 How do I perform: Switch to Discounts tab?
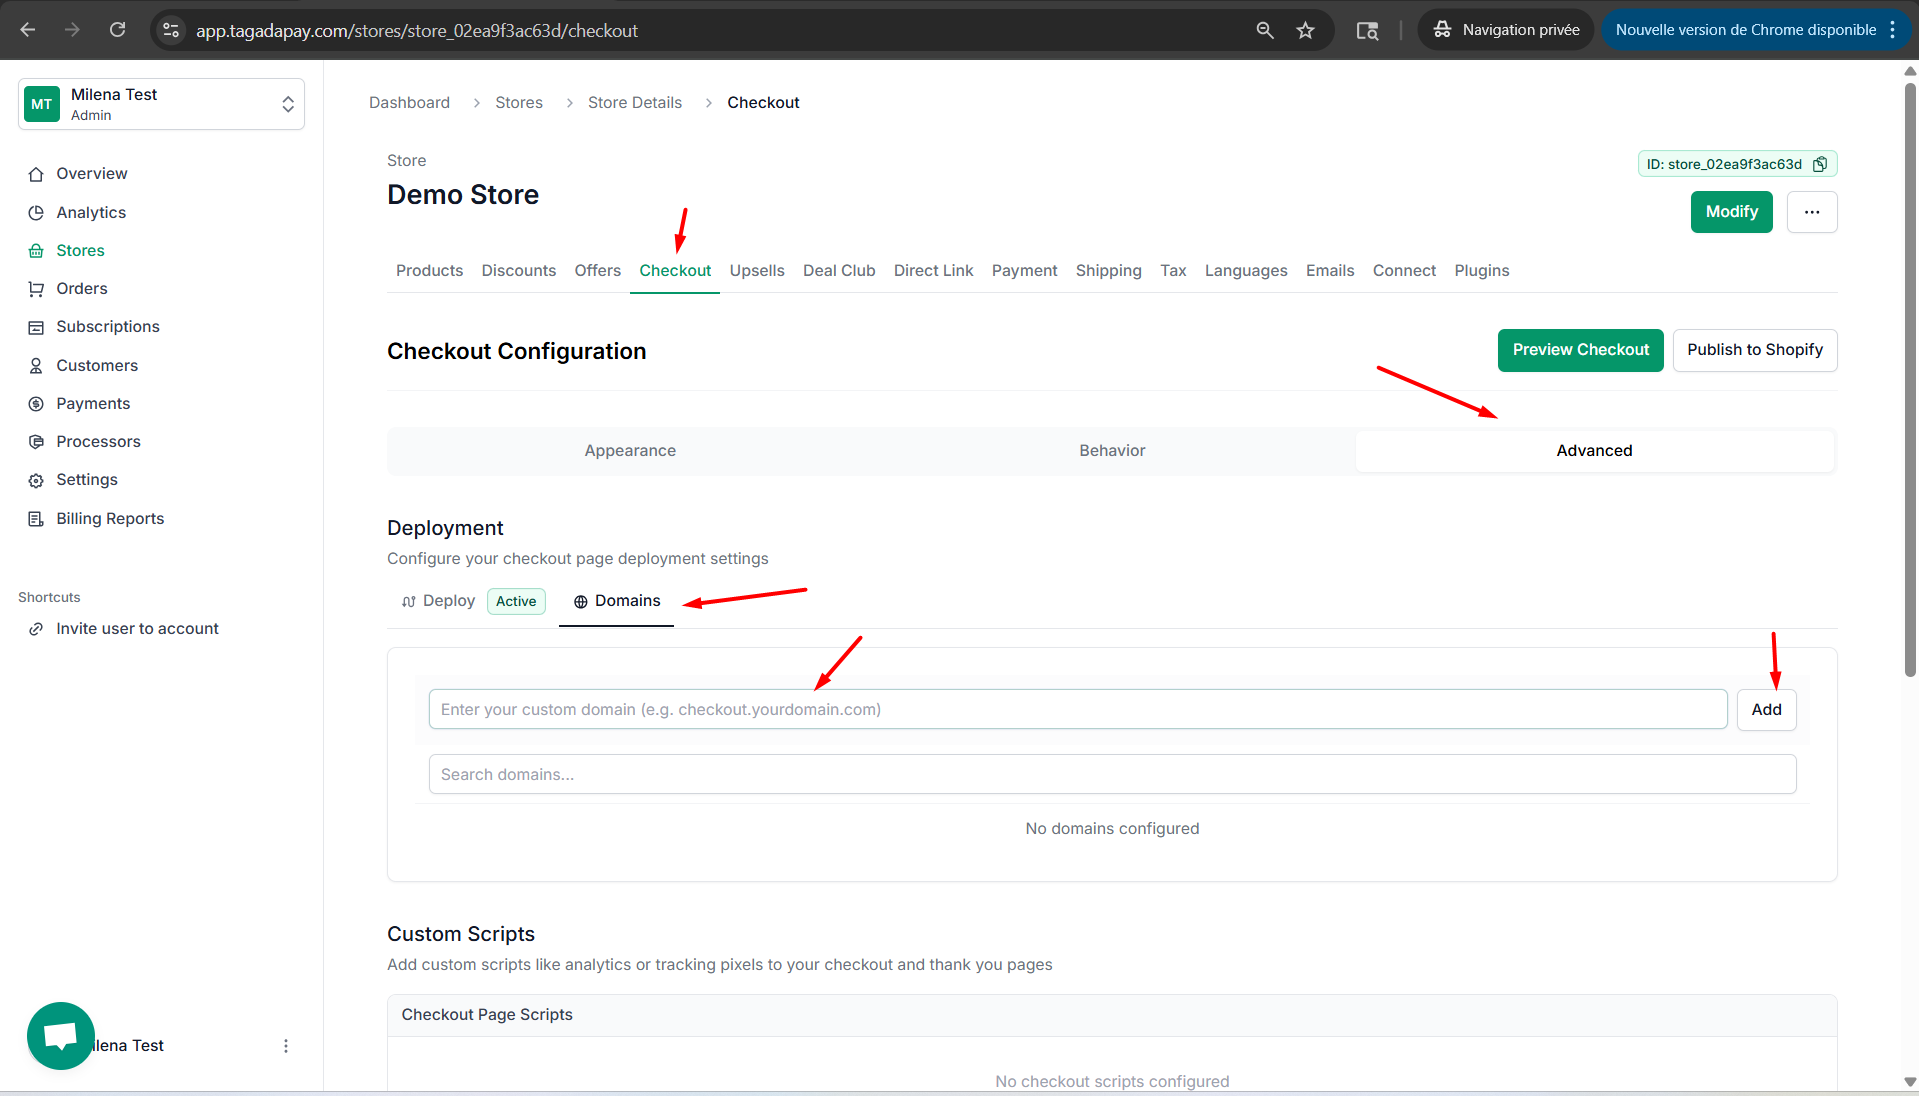click(x=518, y=270)
